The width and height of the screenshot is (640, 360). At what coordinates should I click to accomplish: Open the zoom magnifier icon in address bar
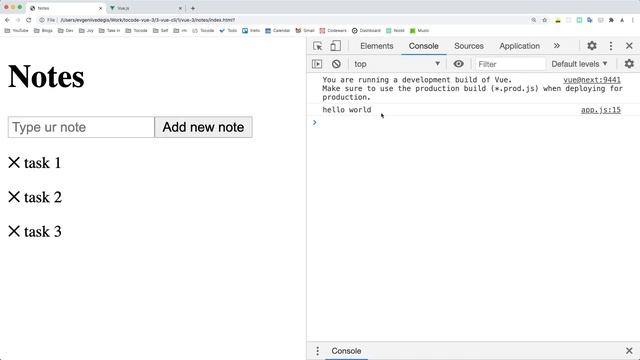tap(533, 20)
